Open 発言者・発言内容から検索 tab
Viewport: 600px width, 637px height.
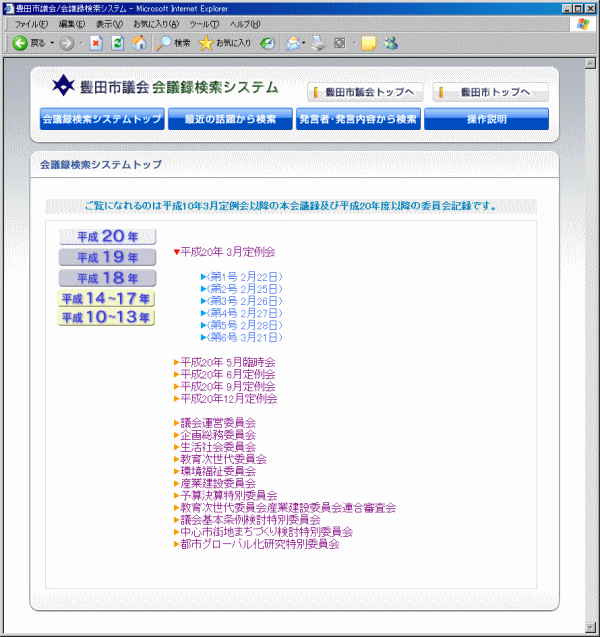tap(358, 119)
